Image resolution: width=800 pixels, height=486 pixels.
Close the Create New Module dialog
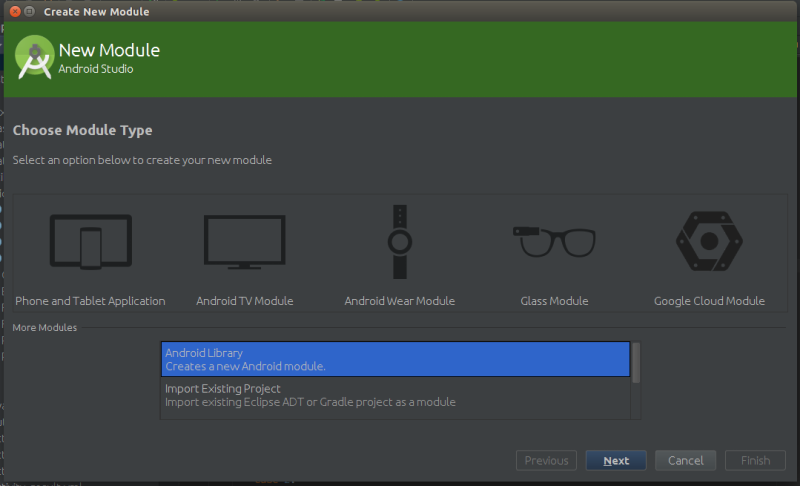(x=15, y=11)
